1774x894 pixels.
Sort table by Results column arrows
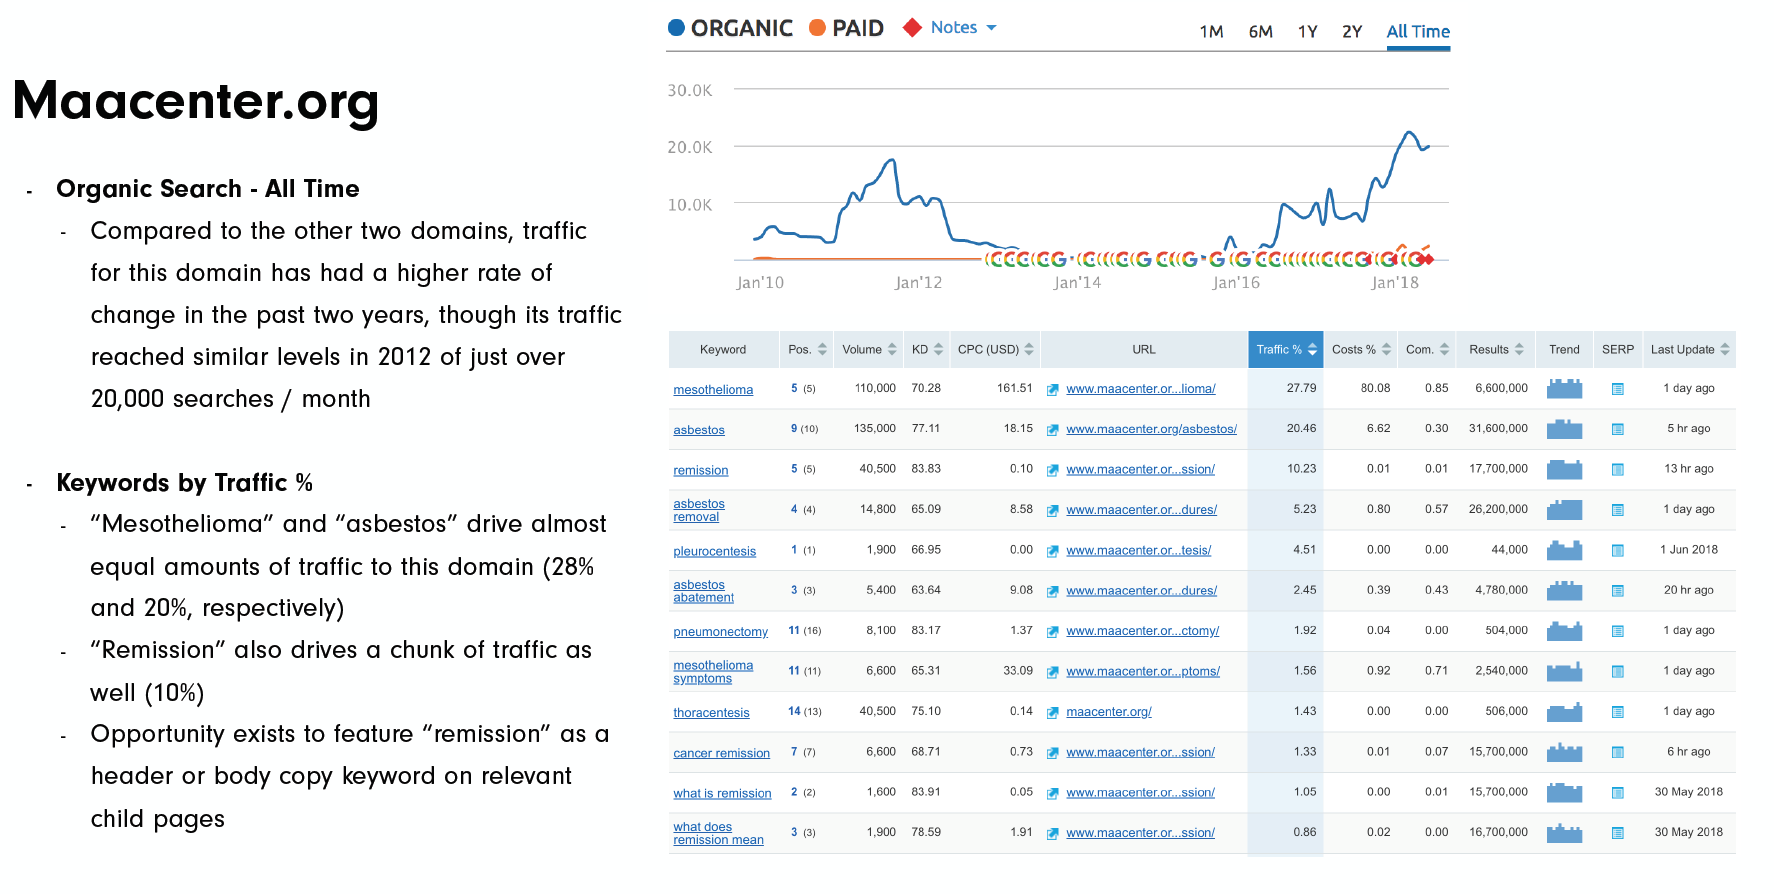pyautogui.click(x=1519, y=349)
